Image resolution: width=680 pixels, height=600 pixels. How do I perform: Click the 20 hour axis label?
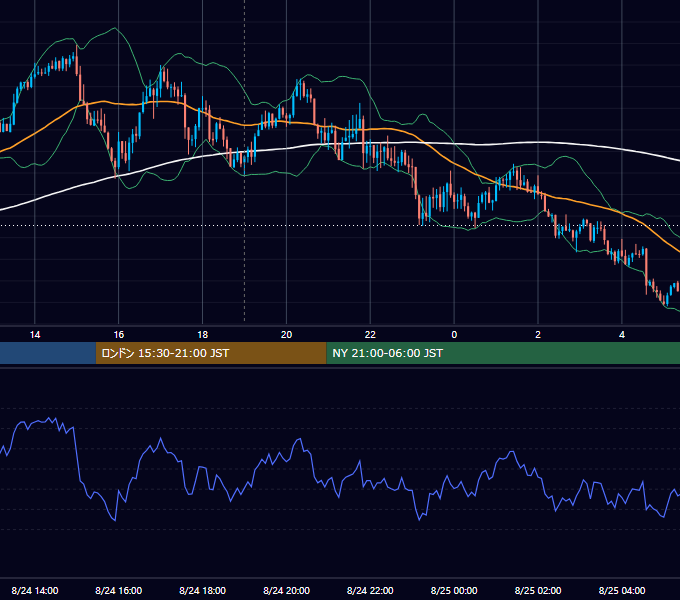(x=286, y=335)
